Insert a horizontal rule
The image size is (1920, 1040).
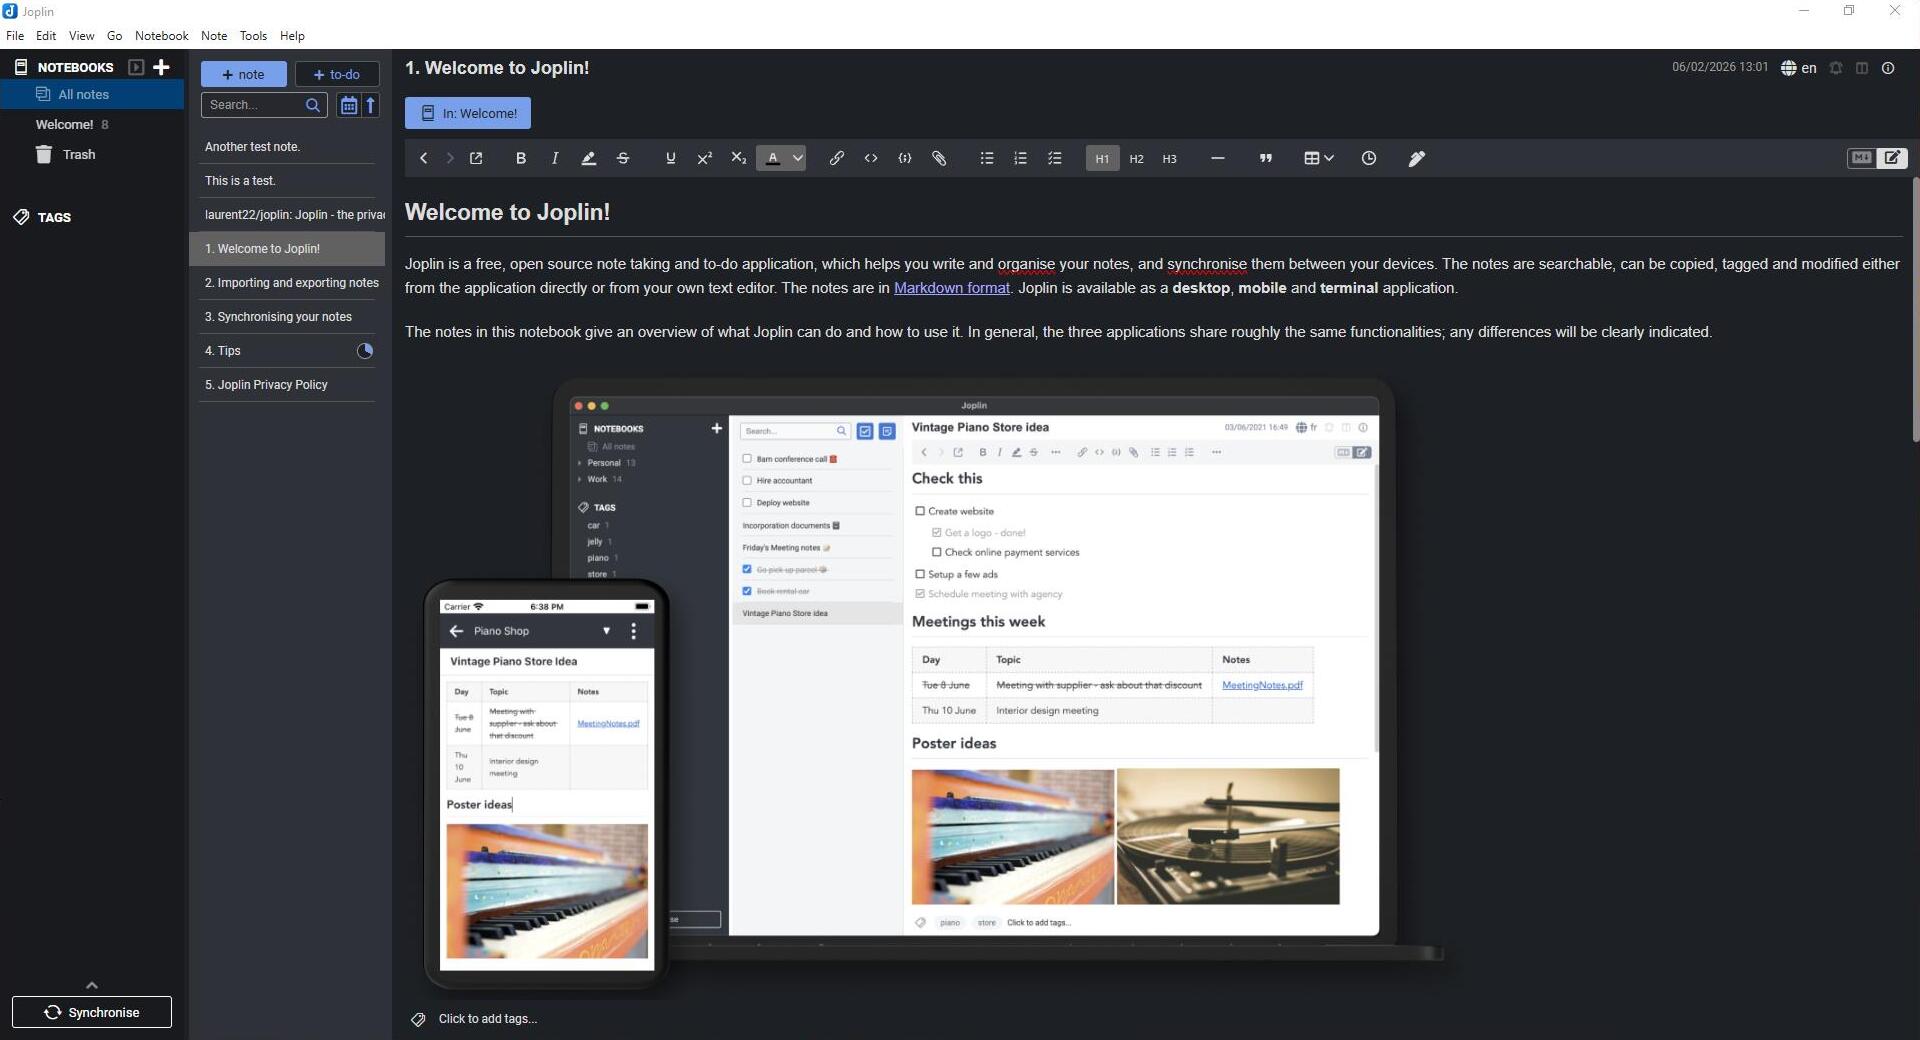coord(1217,158)
